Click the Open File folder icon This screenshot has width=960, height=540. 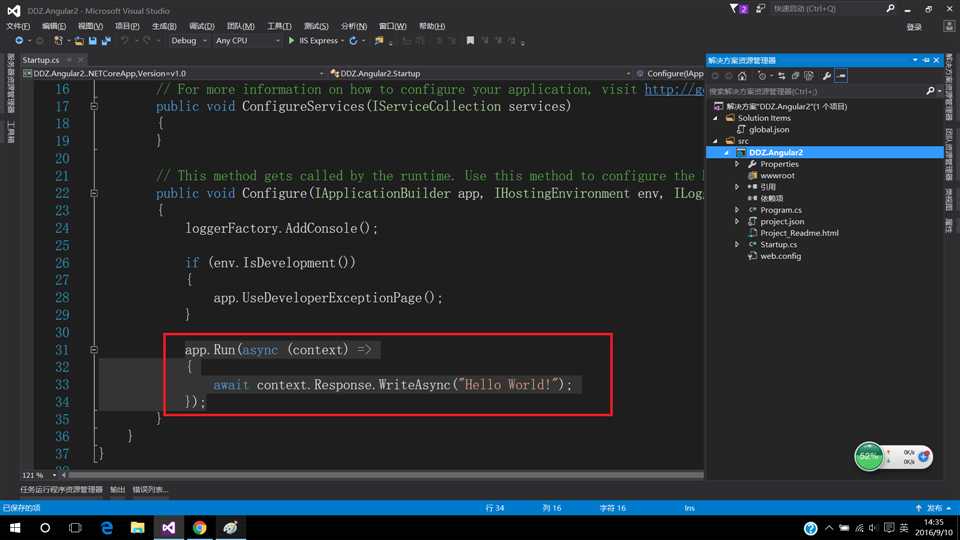pyautogui.click(x=79, y=40)
